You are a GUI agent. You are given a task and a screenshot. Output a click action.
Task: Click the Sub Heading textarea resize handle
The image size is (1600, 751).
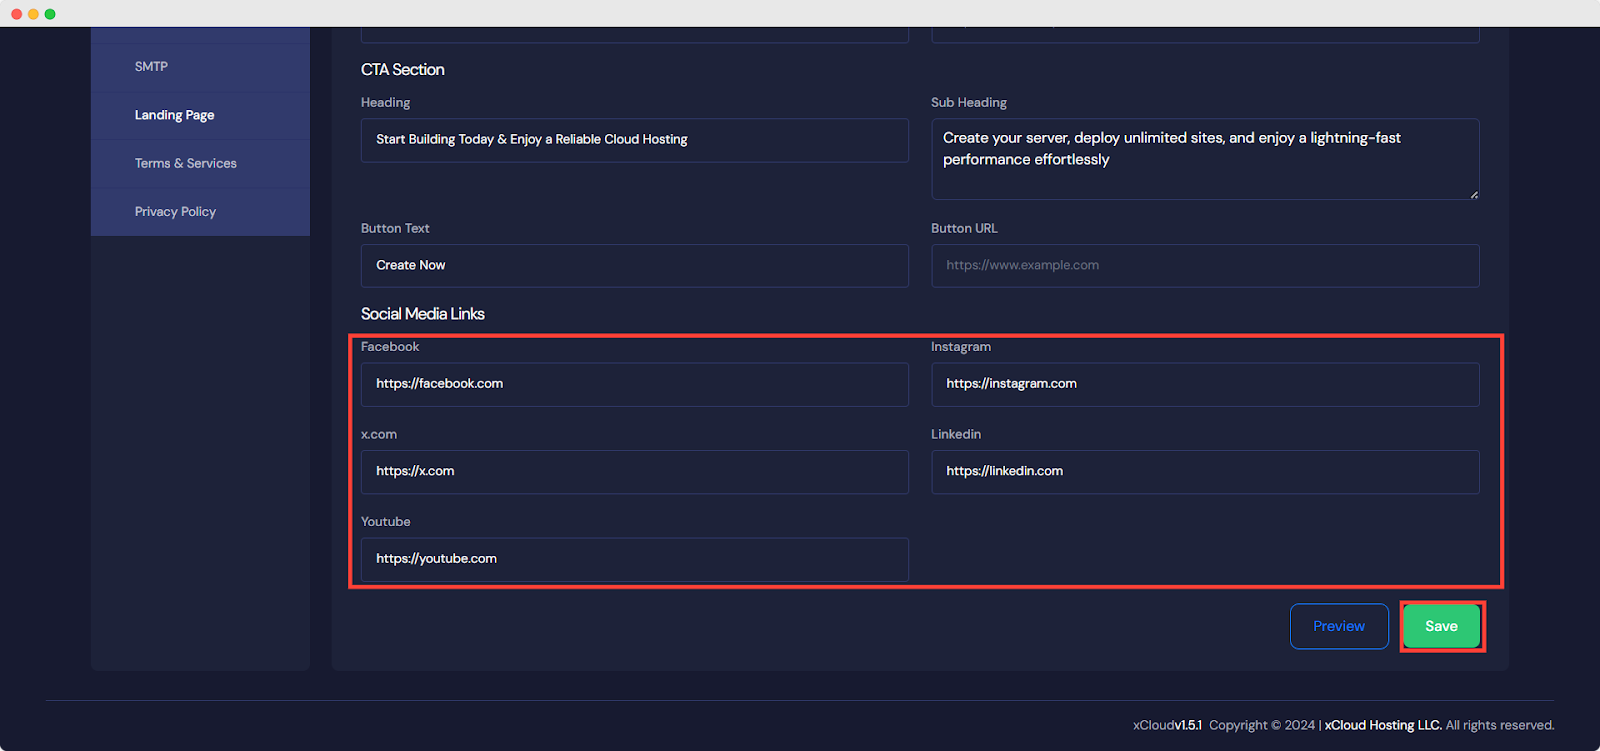tap(1474, 194)
